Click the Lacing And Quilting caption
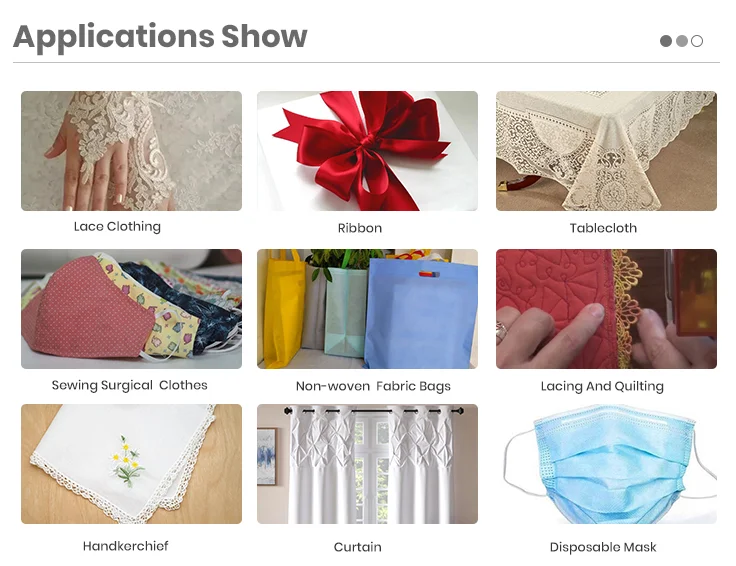This screenshot has height=566, width=736. (602, 386)
